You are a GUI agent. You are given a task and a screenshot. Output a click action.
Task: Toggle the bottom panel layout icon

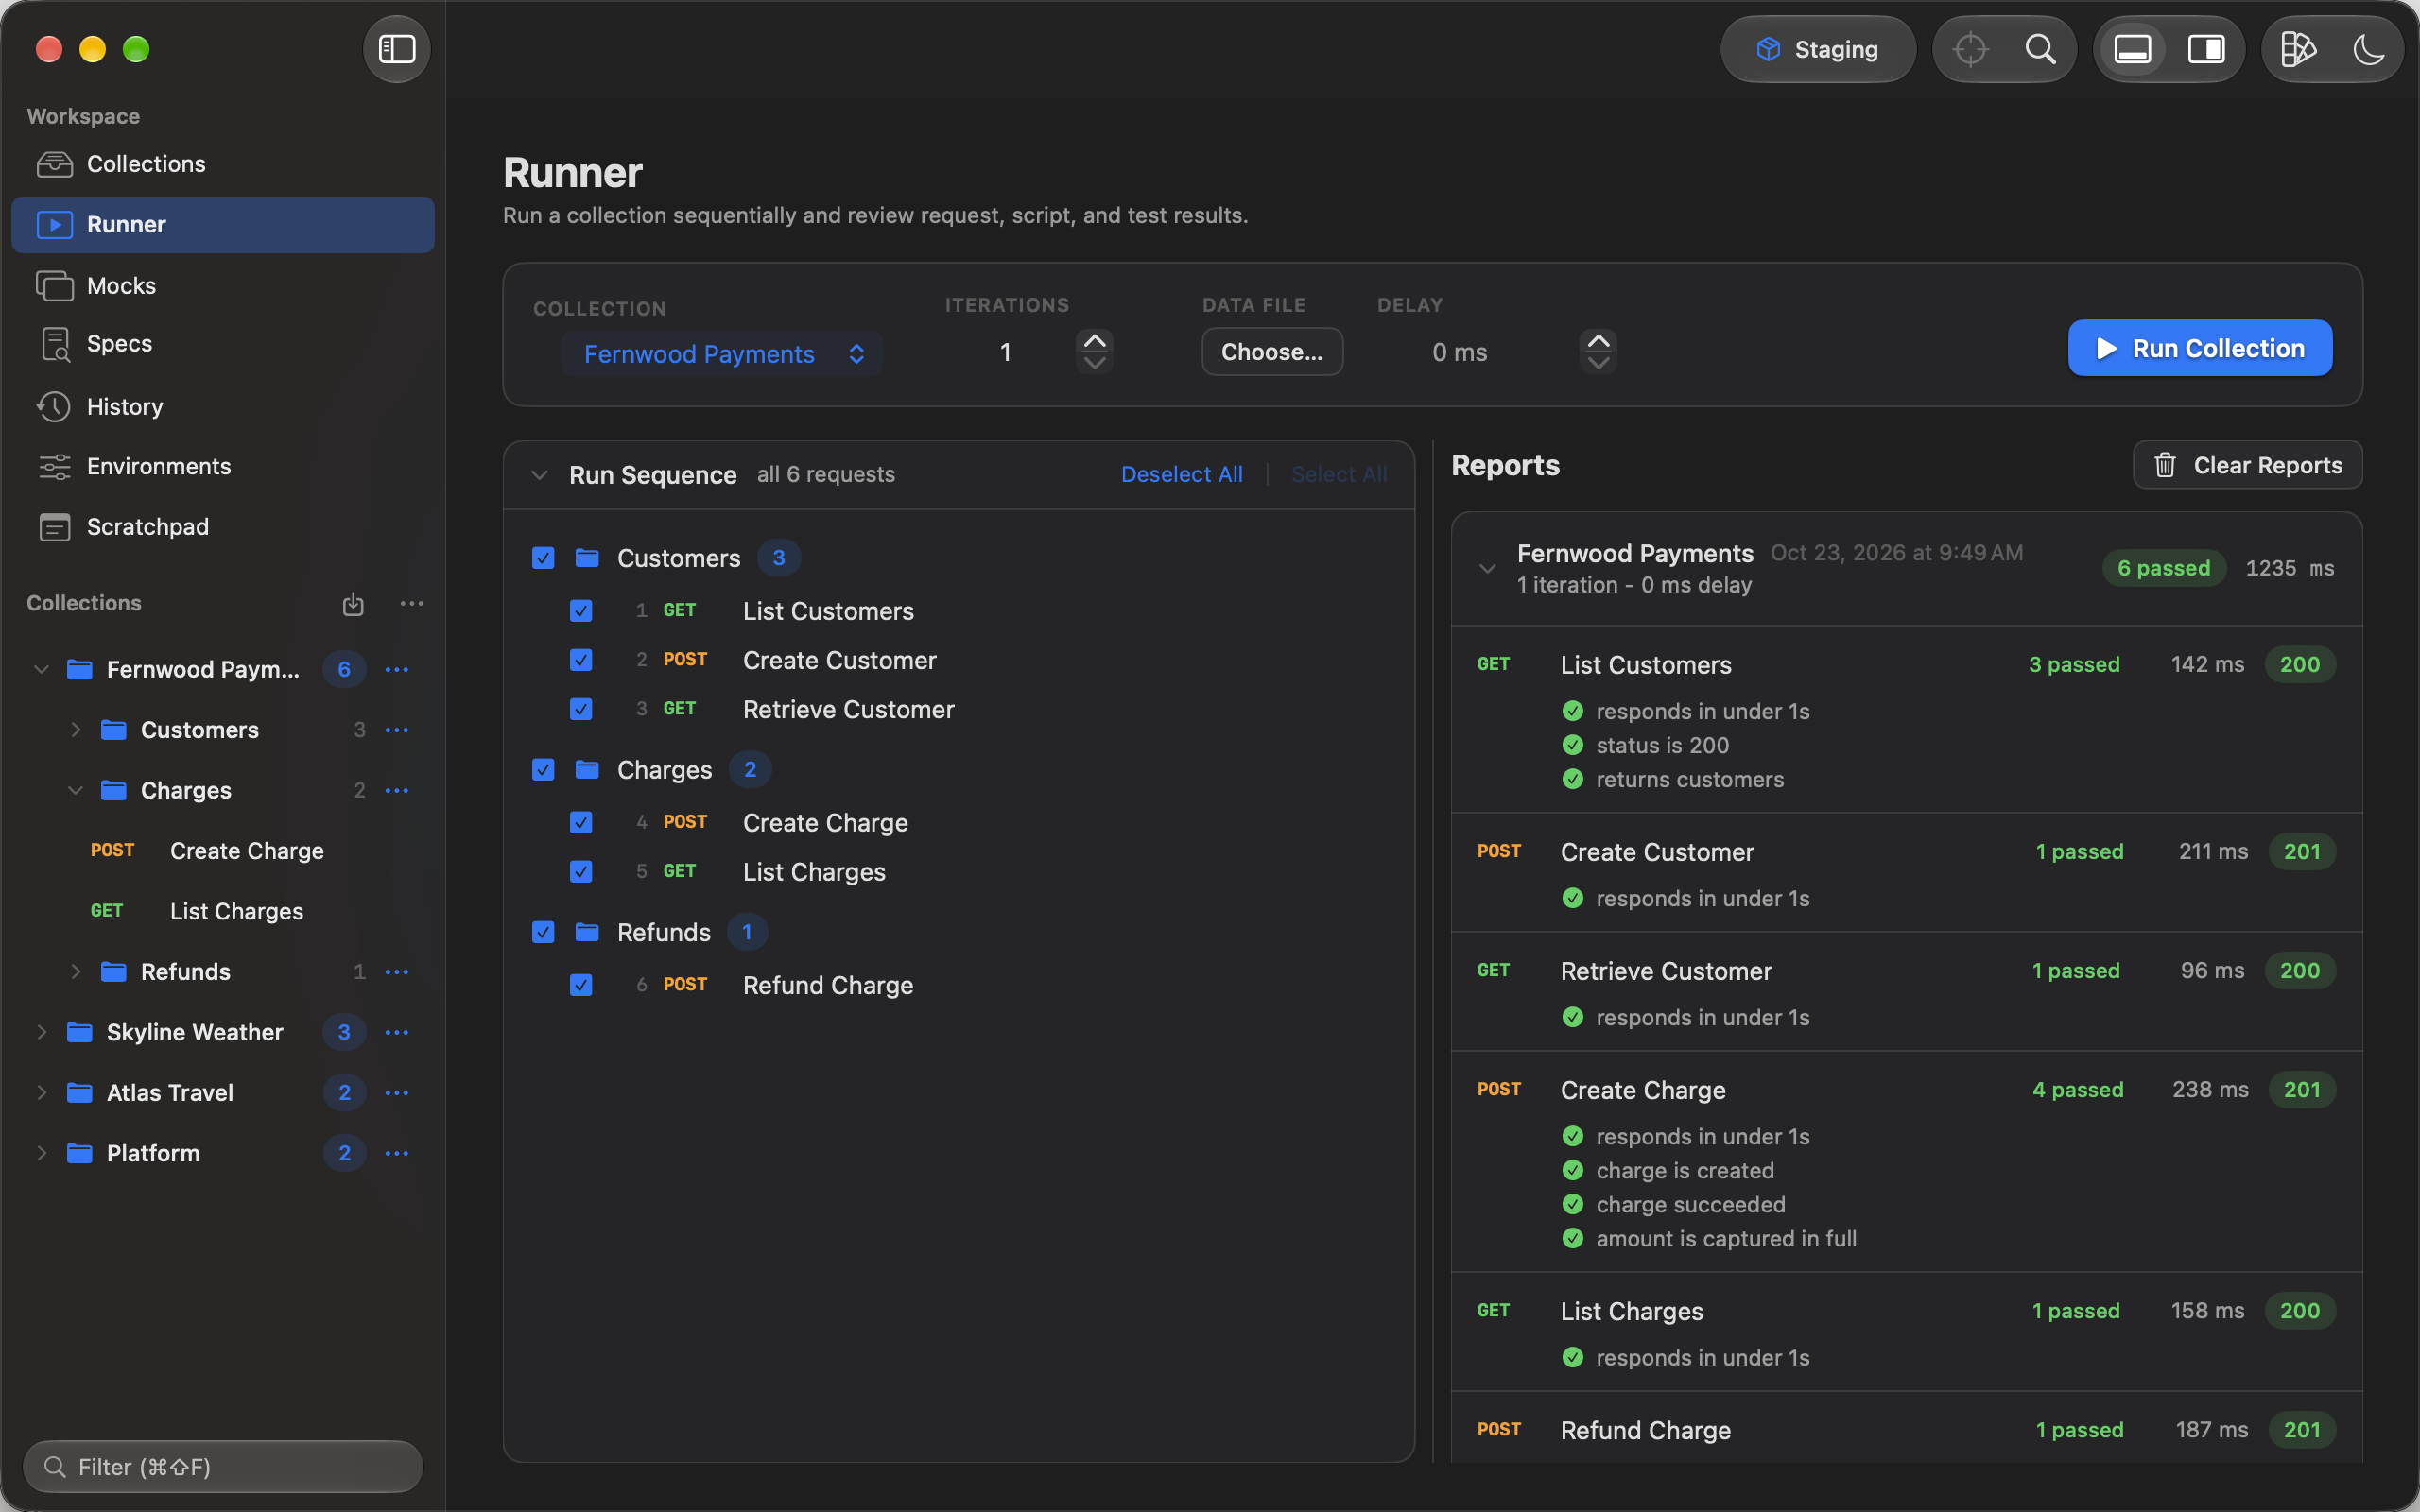2132,49
